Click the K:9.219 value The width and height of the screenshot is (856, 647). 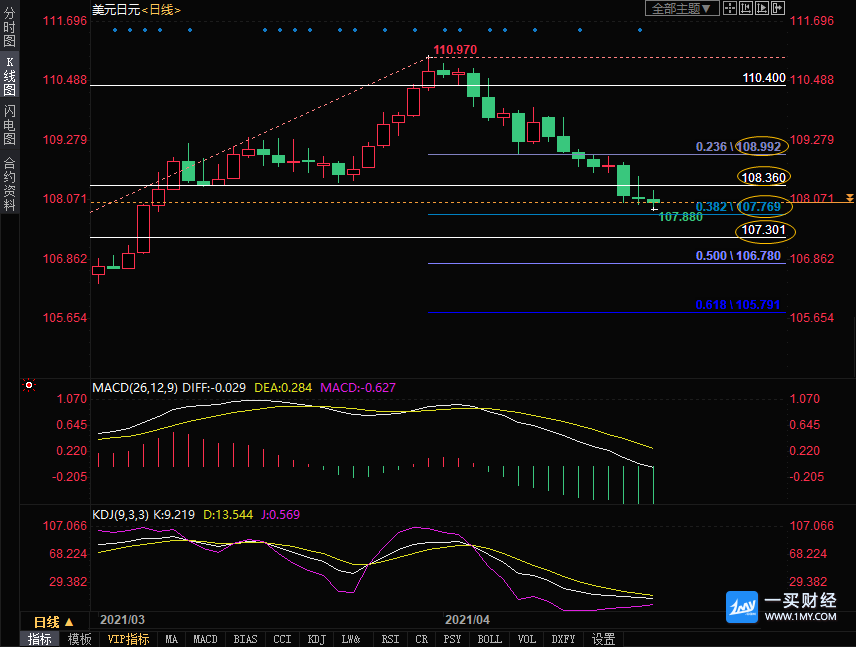[174, 514]
